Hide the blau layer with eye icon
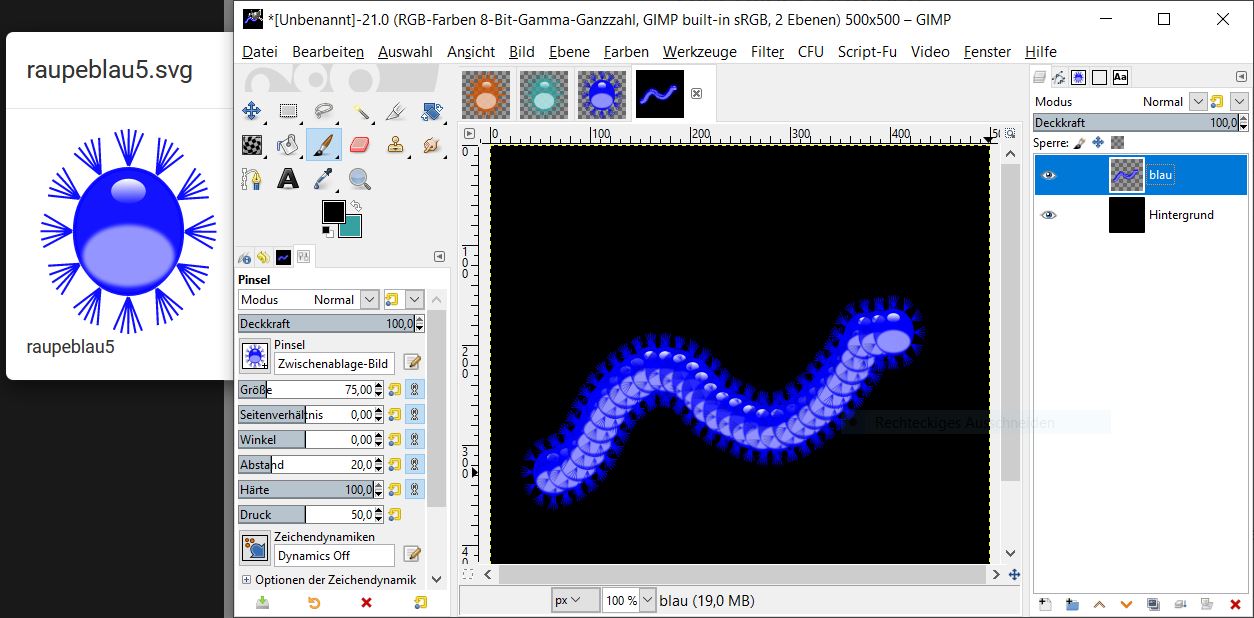 tap(1048, 175)
